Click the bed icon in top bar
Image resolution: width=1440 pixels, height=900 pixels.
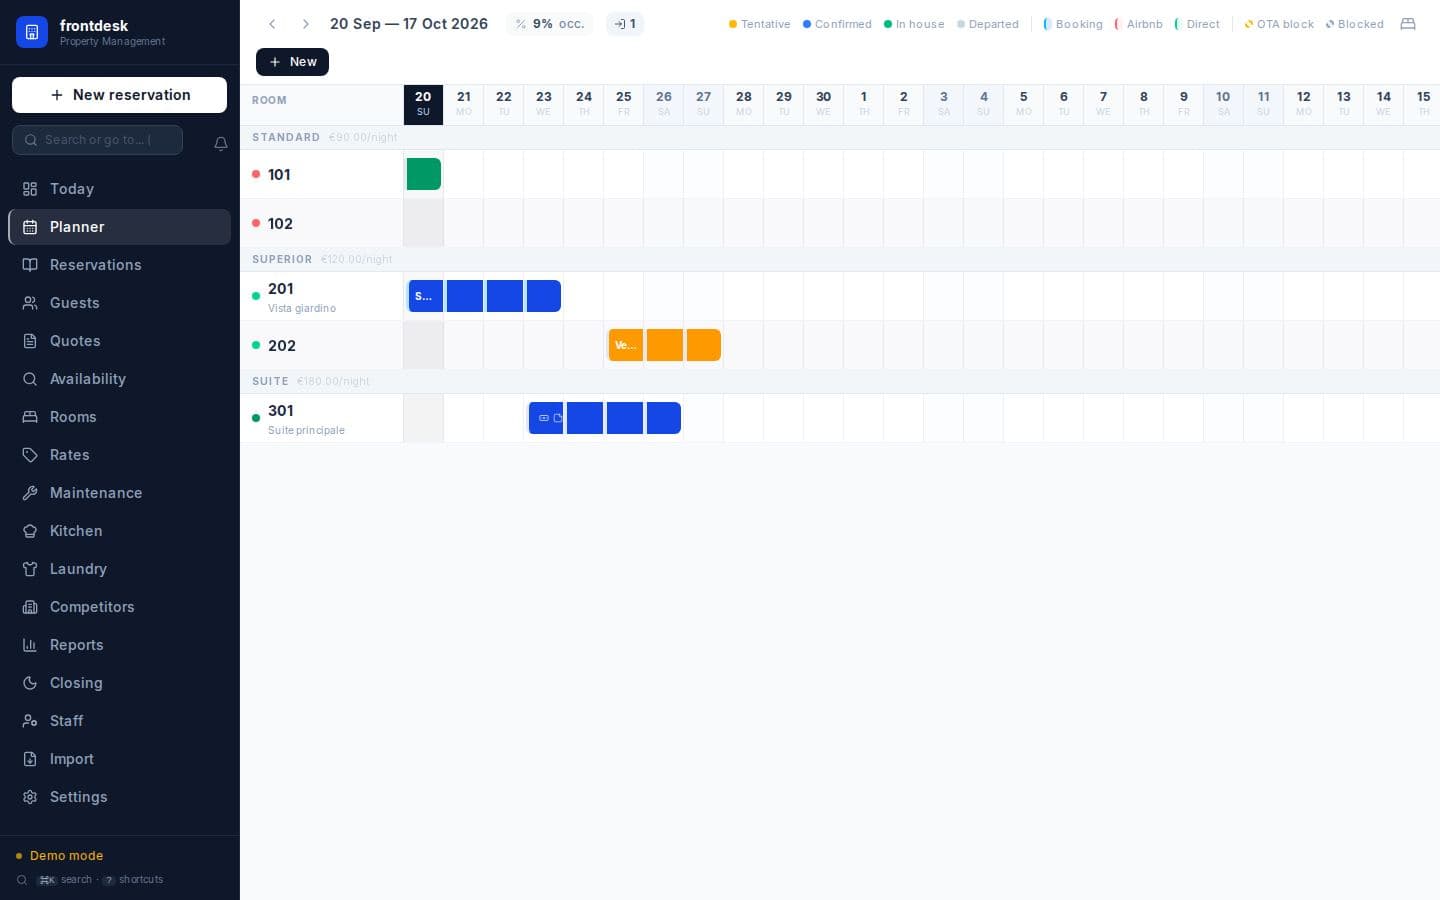click(1408, 24)
